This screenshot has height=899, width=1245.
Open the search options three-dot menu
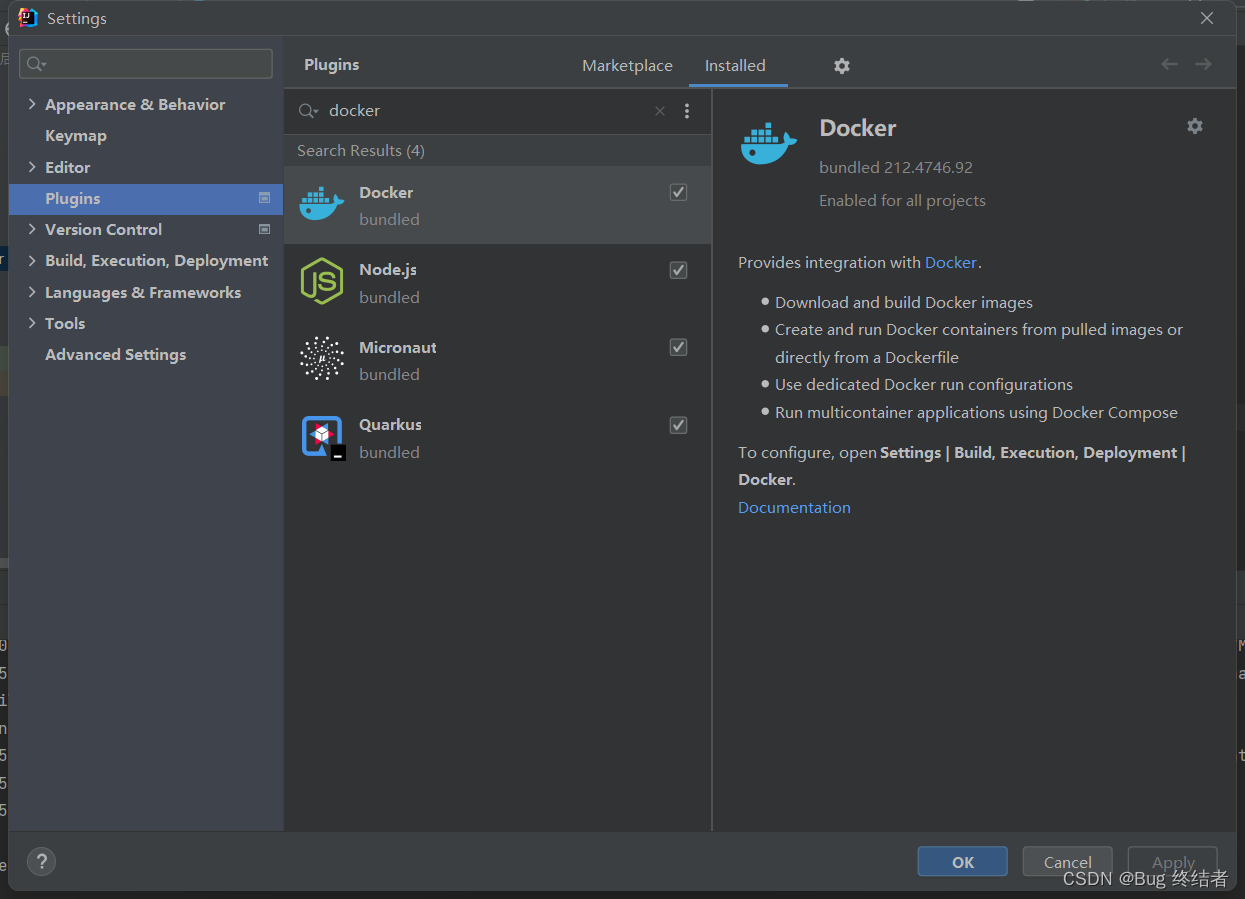click(x=687, y=111)
